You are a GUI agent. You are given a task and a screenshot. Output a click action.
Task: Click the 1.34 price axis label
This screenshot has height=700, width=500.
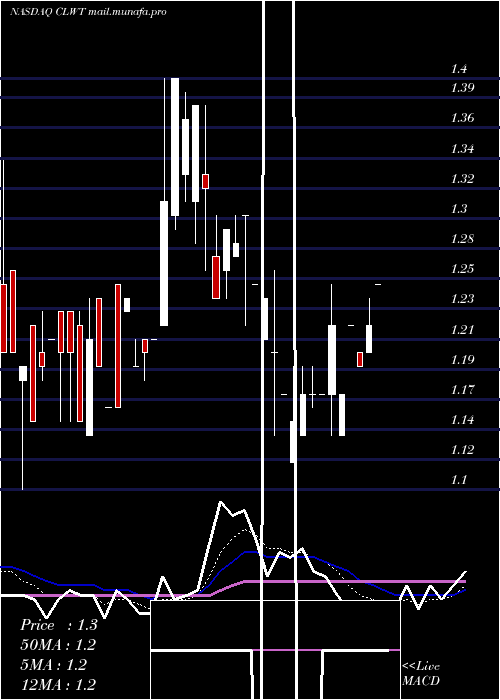[x=462, y=149]
